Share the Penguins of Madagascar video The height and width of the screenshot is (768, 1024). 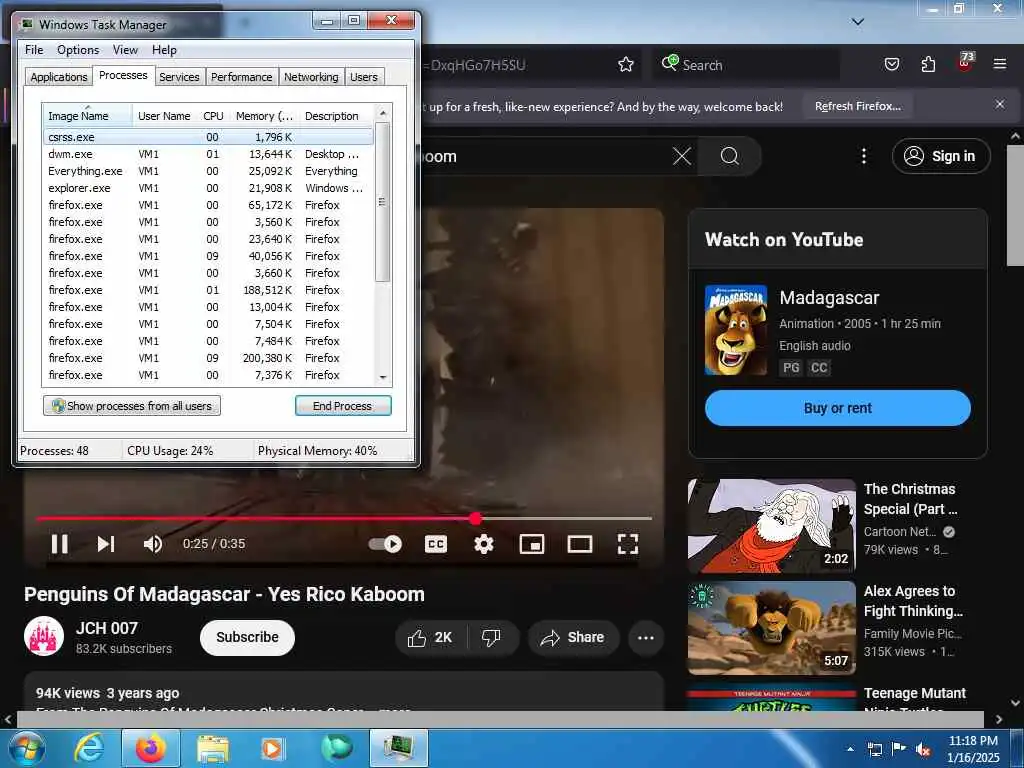(573, 638)
